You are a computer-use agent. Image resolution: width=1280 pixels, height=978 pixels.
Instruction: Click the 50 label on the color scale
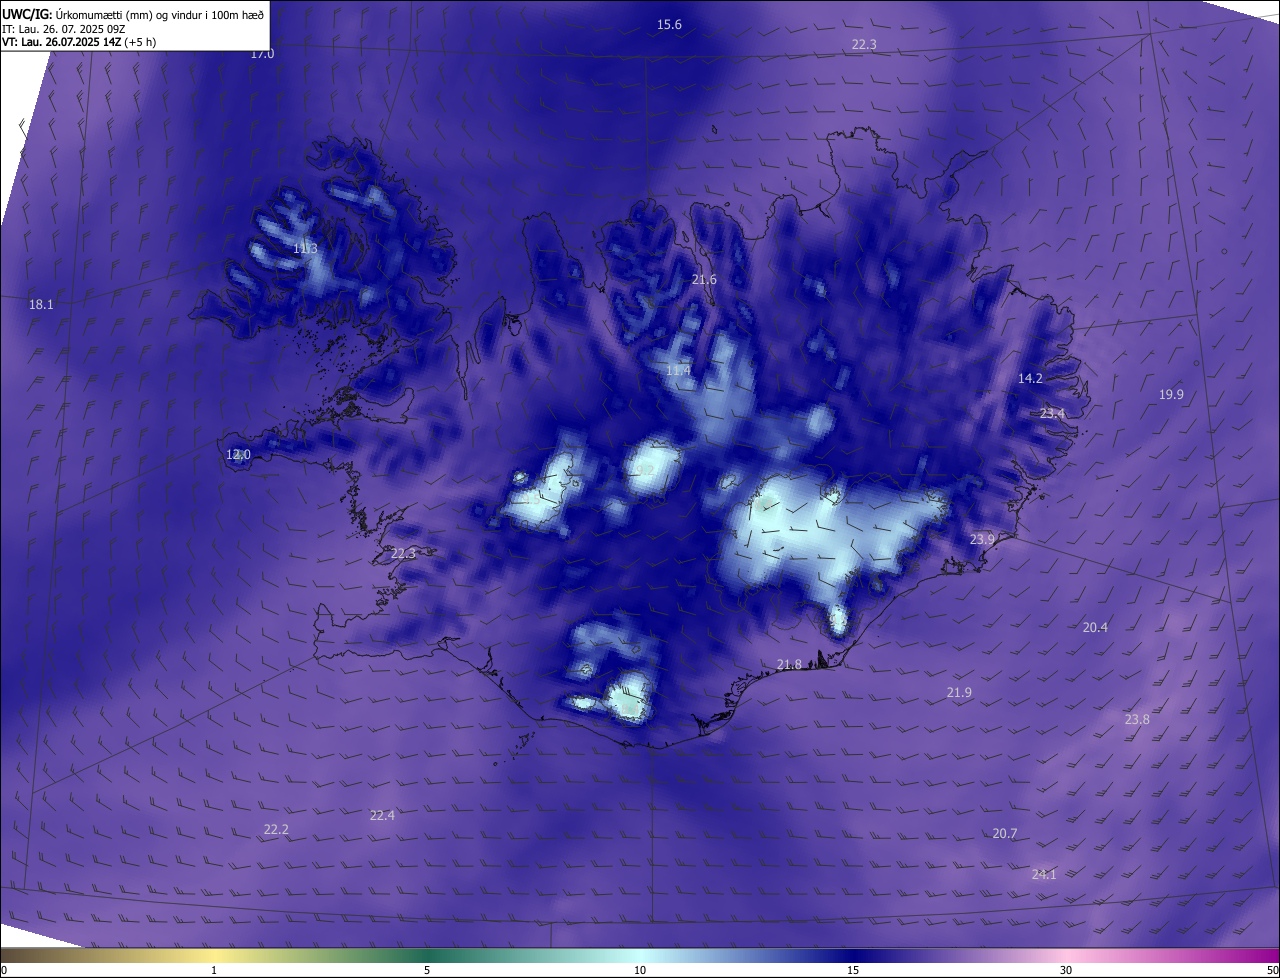pos(1272,970)
